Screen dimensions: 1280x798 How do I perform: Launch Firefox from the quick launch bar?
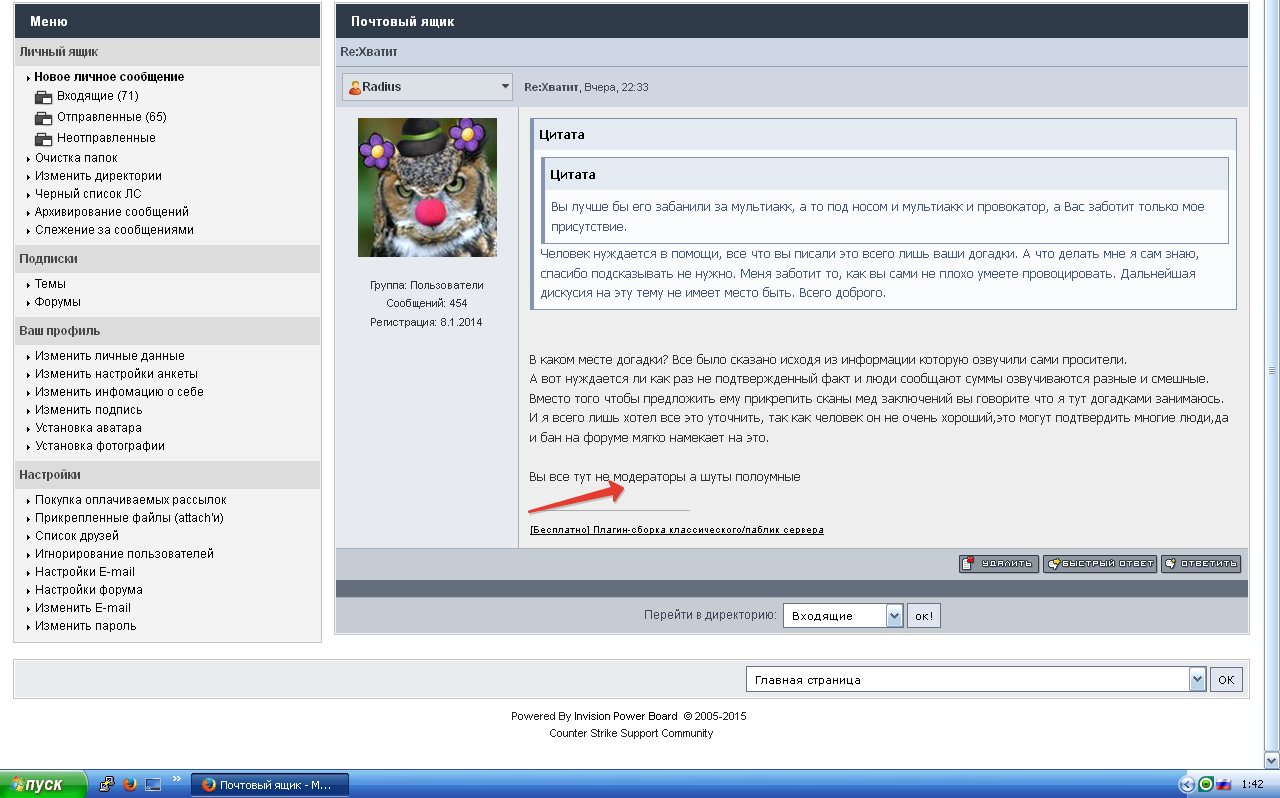(x=129, y=784)
